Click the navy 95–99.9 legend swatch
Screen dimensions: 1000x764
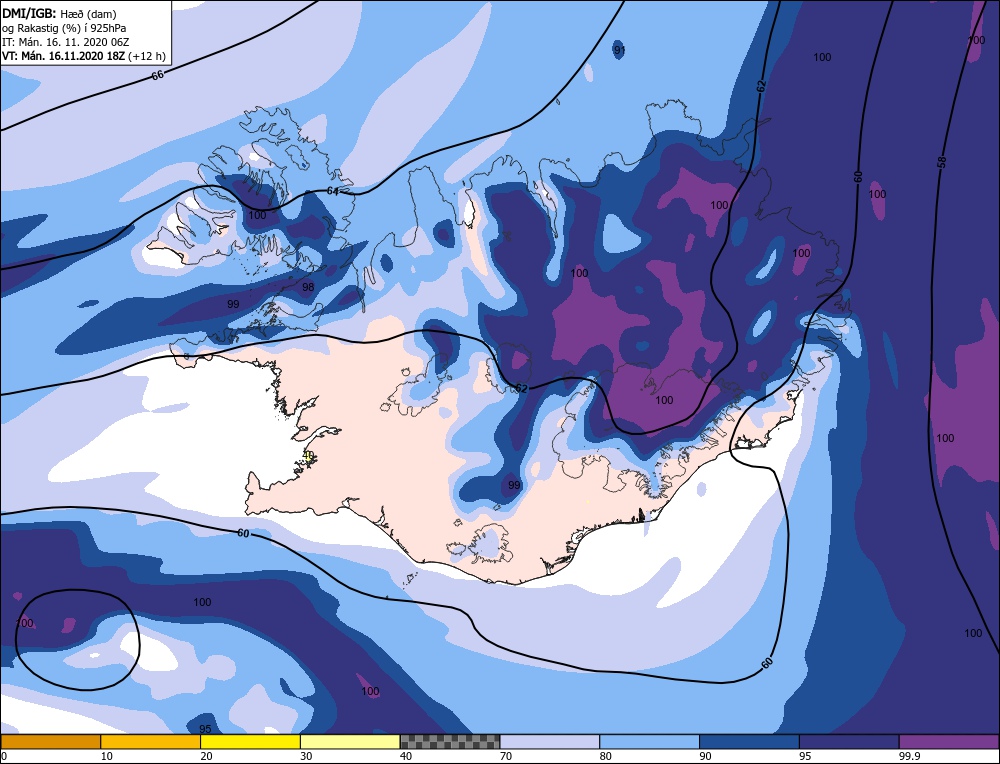click(849, 742)
